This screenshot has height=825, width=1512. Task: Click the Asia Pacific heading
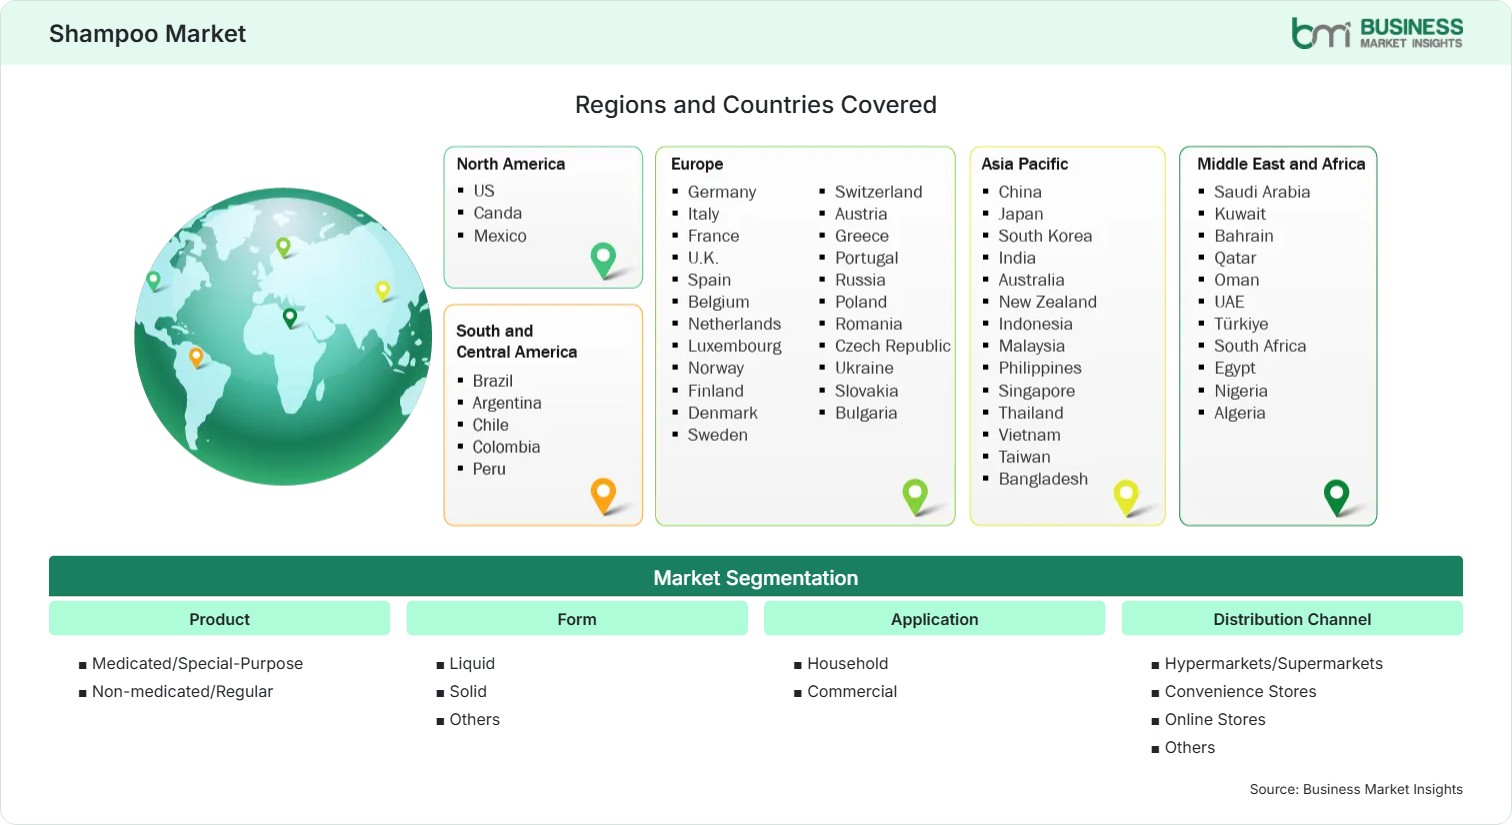tap(1024, 164)
